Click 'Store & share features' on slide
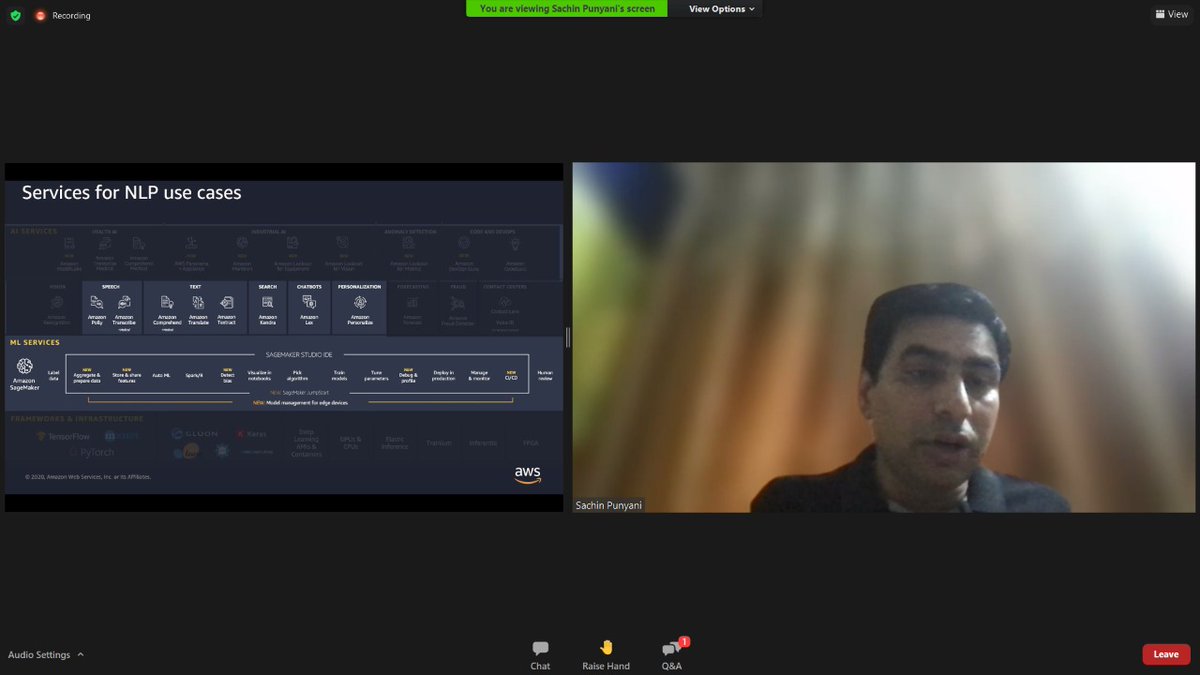Image resolution: width=1200 pixels, height=675 pixels. (126, 376)
